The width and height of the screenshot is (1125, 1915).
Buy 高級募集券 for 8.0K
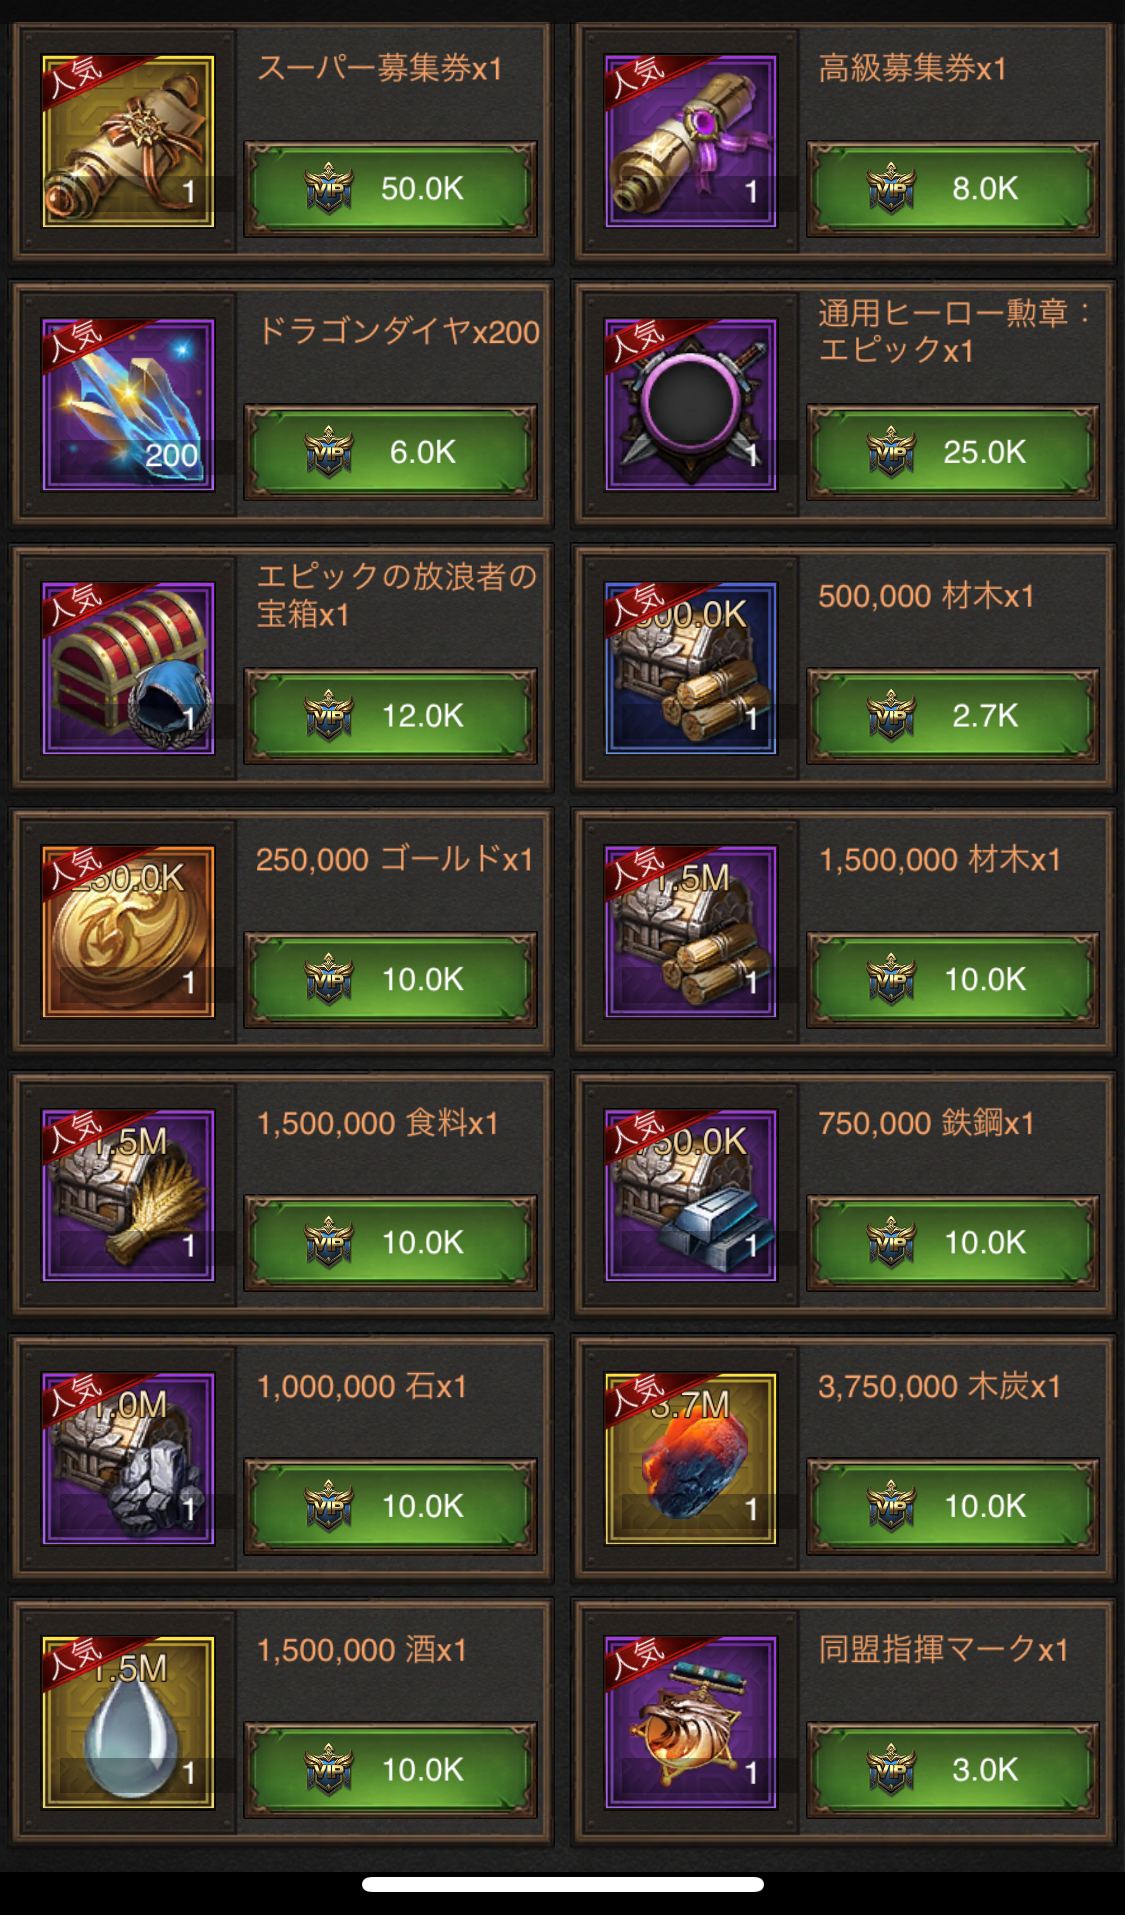953,189
